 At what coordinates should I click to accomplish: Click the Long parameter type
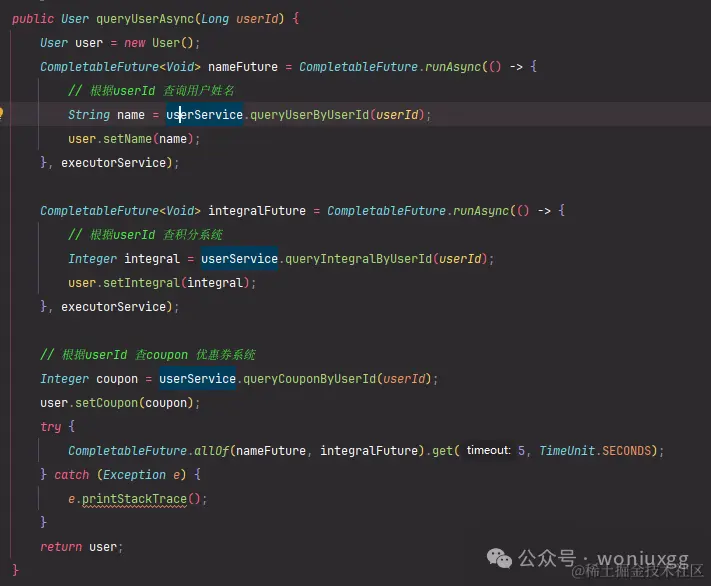215,19
